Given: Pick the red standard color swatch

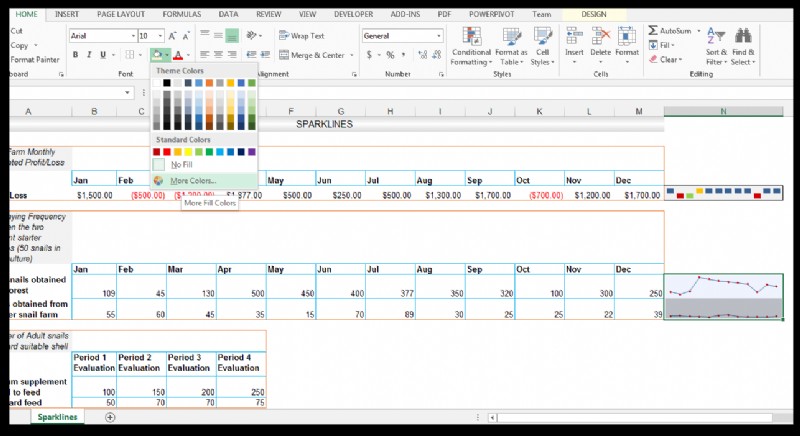Looking at the screenshot, I should [169, 152].
